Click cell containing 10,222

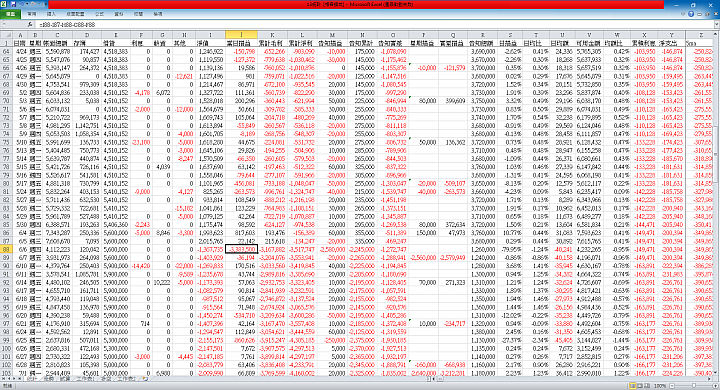163,283
